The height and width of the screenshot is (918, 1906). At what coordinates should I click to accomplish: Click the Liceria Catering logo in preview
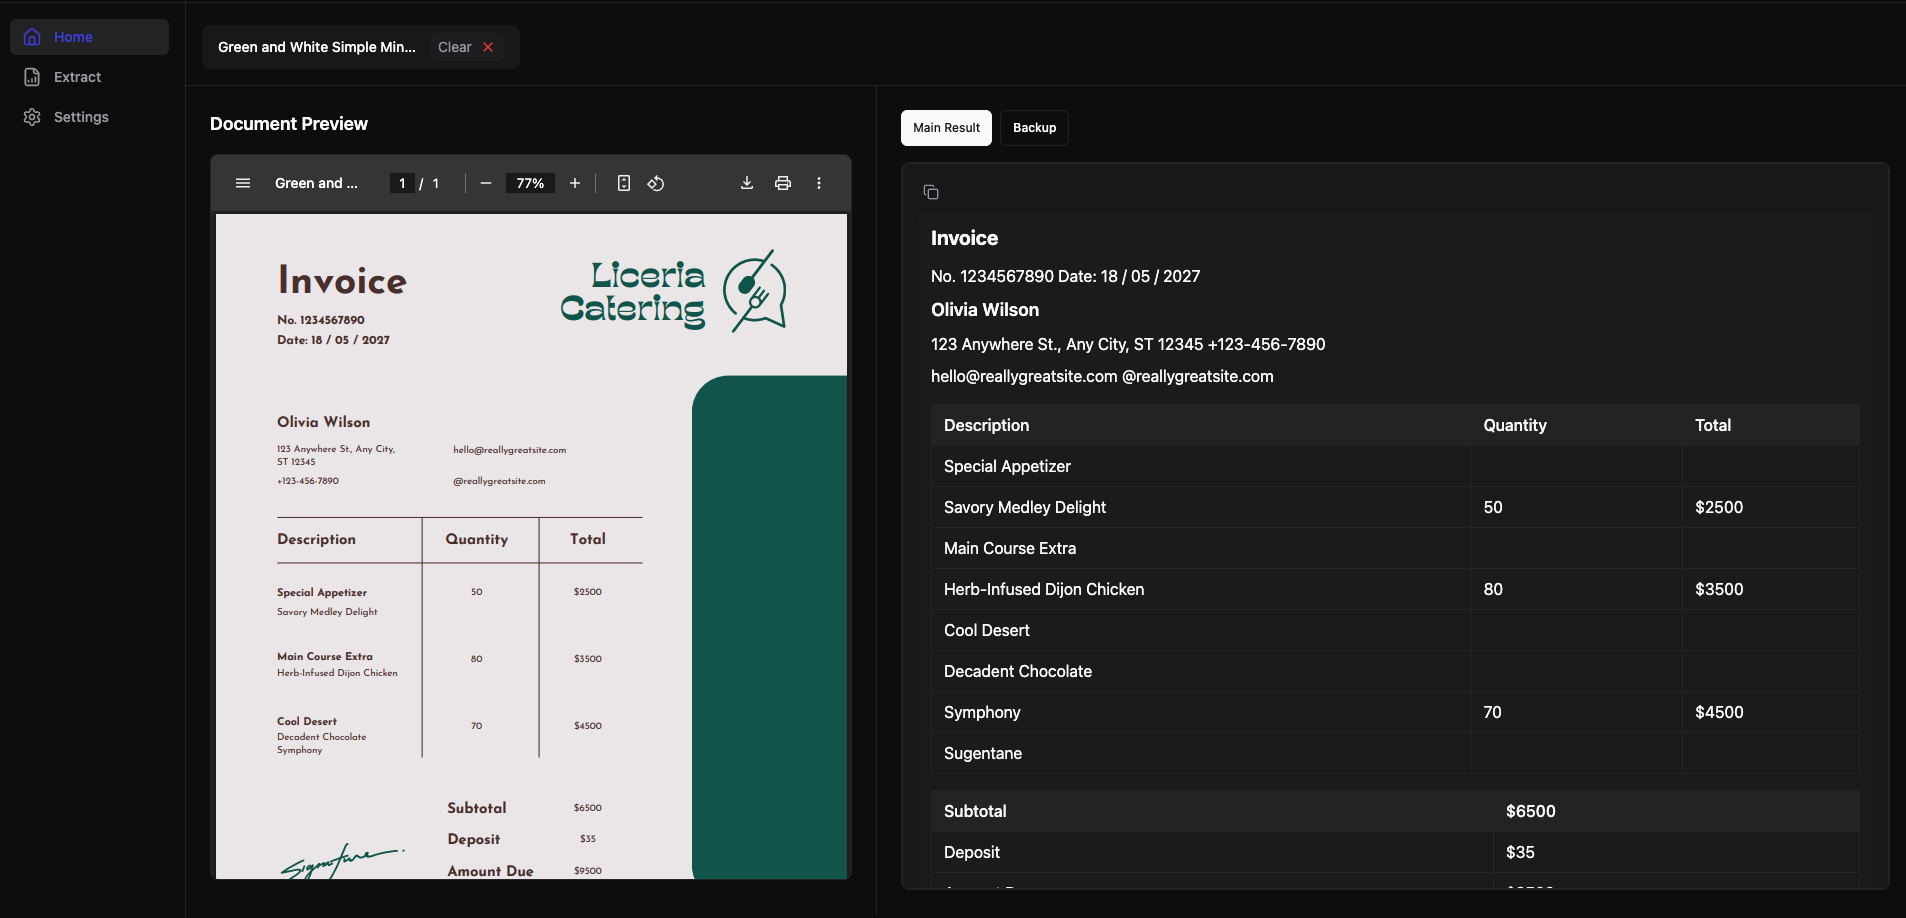coord(672,292)
